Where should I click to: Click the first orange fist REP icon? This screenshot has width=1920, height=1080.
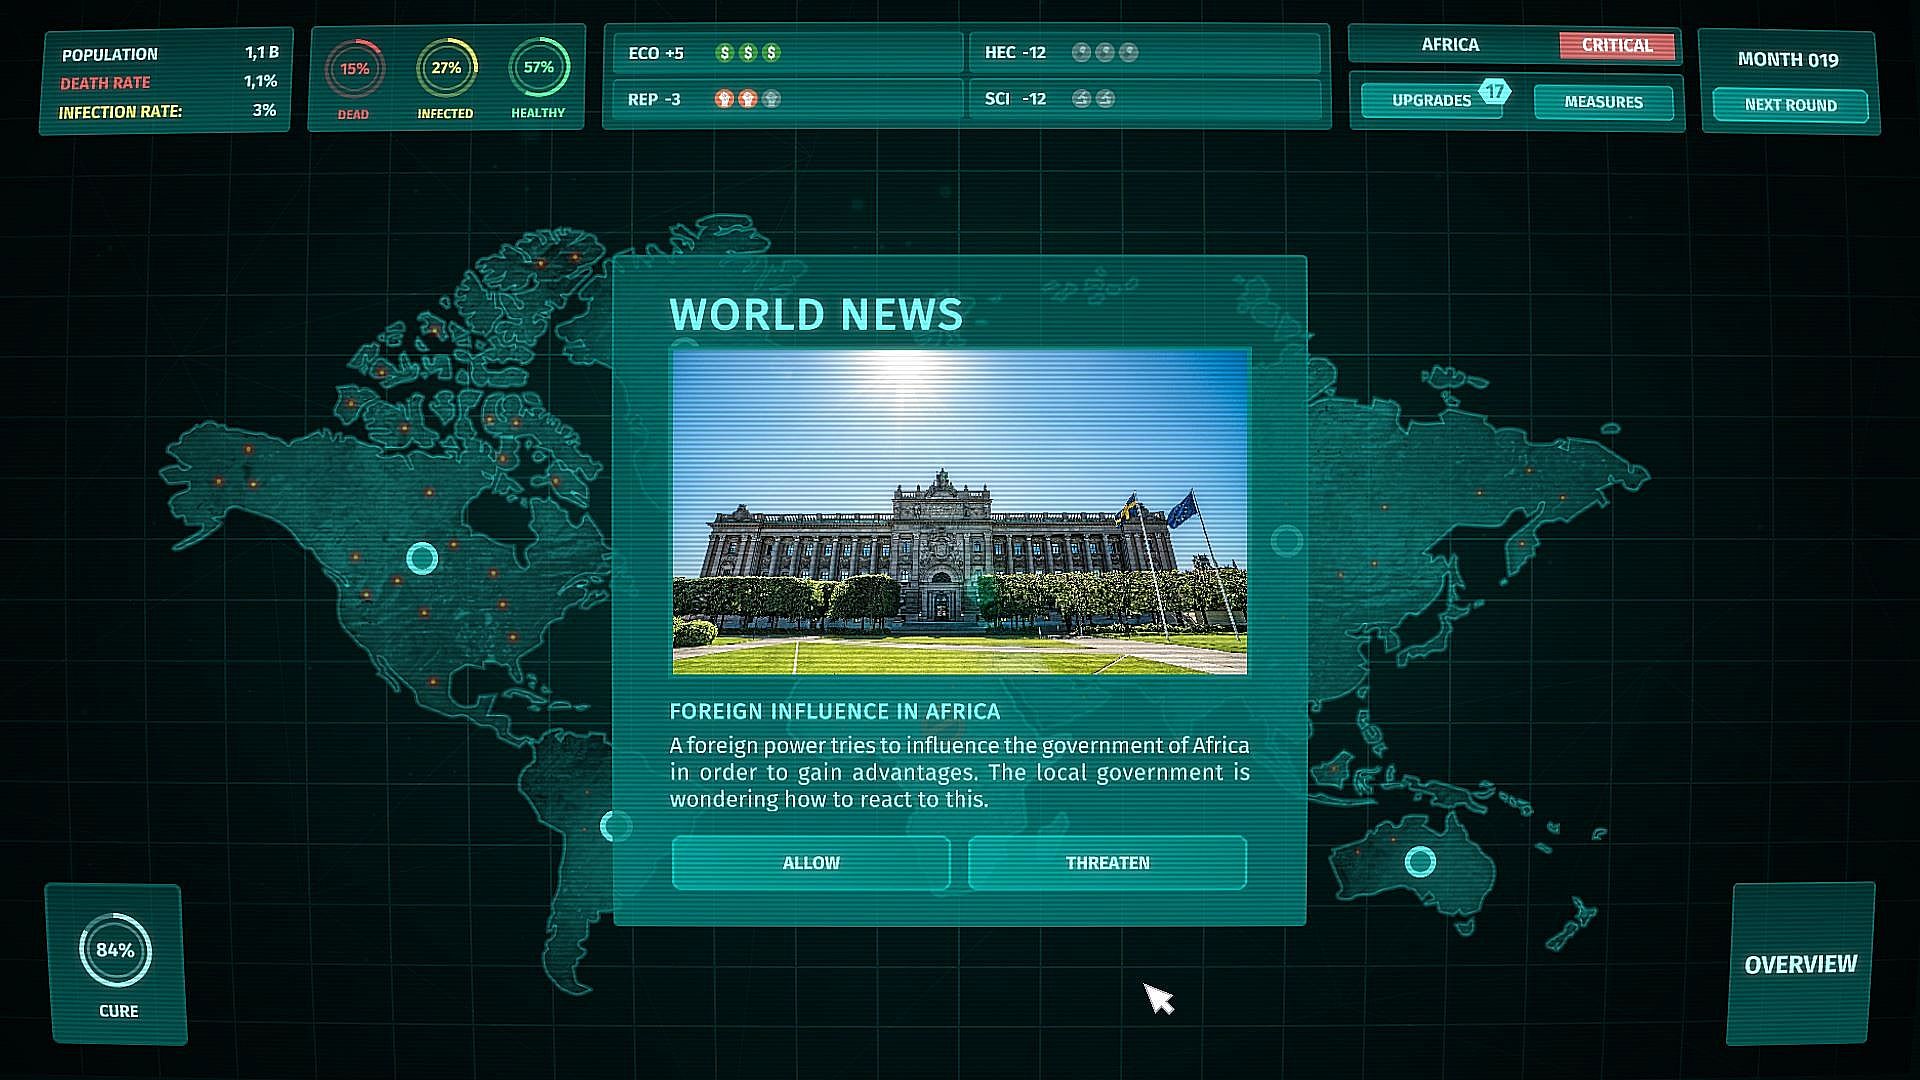(724, 99)
